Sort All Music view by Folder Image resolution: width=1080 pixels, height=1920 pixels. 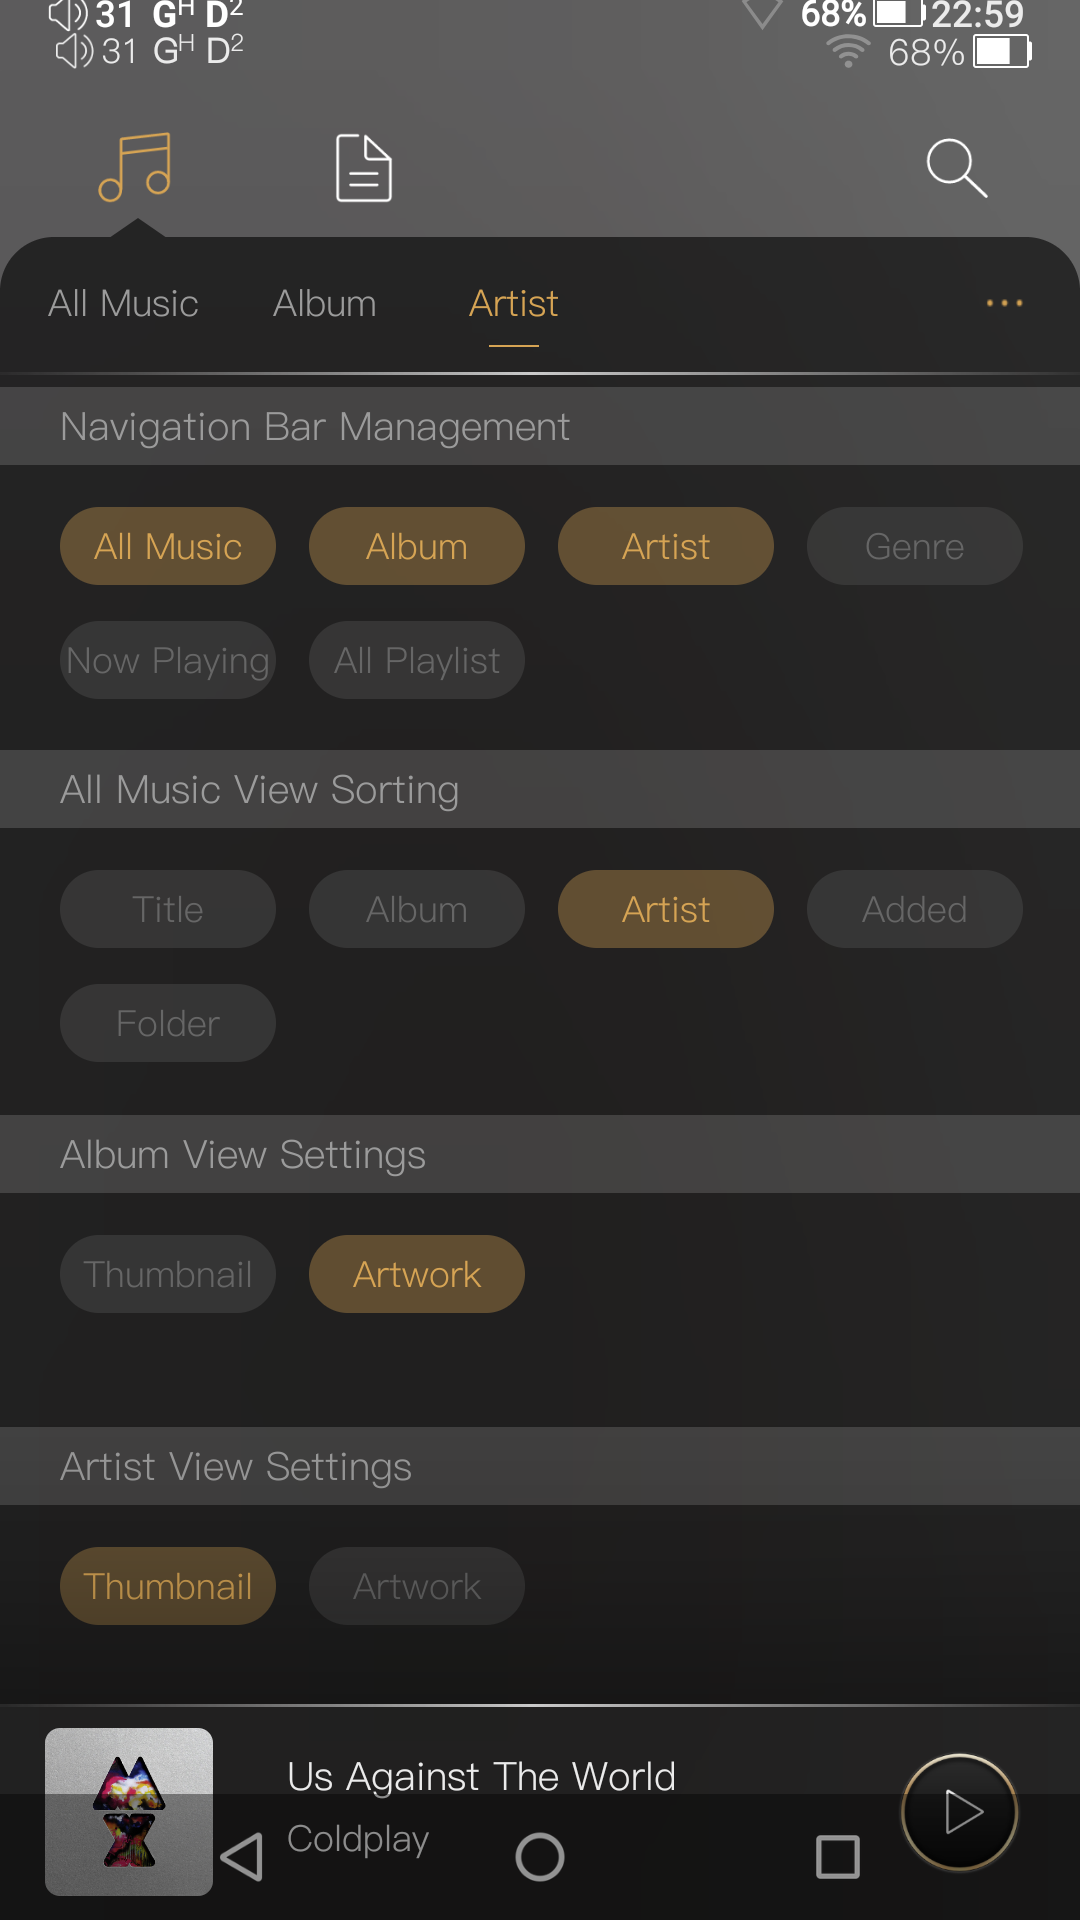168,1023
